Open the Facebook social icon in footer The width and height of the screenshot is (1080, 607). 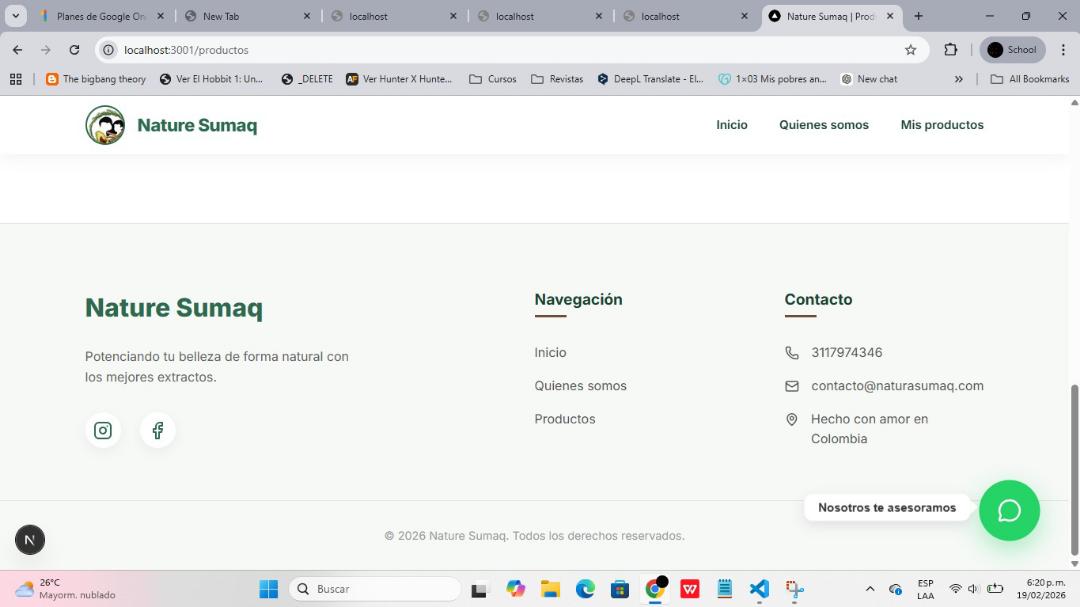(x=158, y=430)
